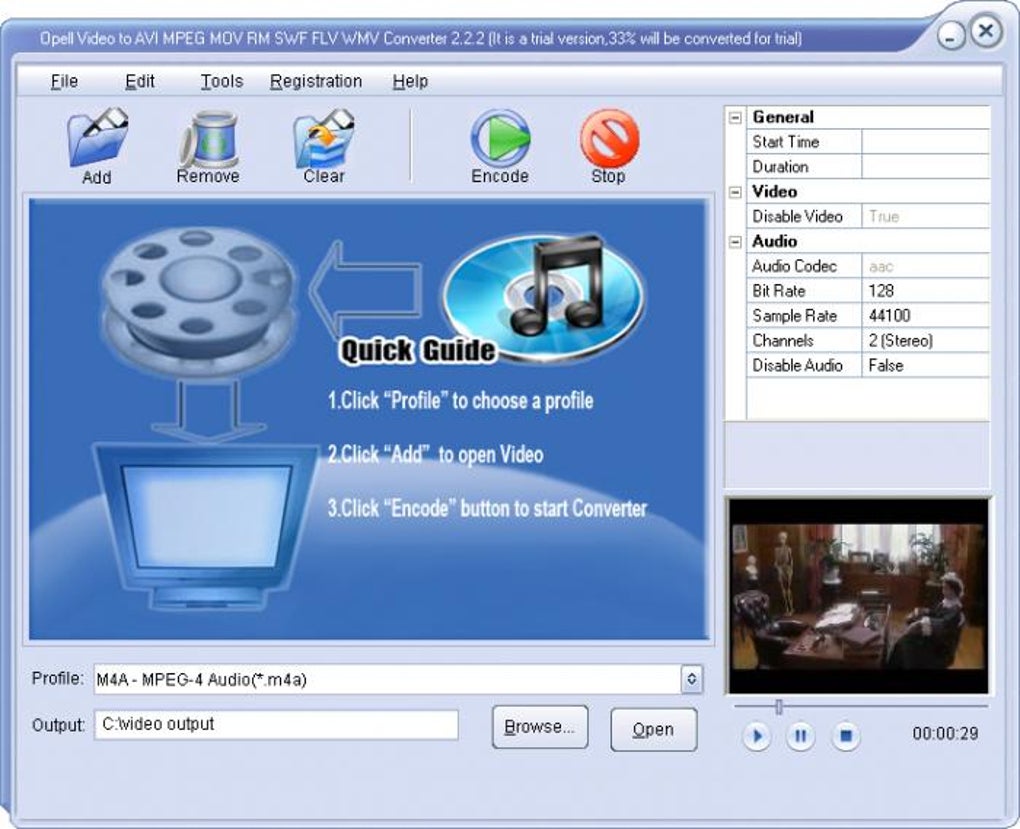Screen dimensions: 1020x829
Task: Close the converter window
Action: (x=986, y=31)
